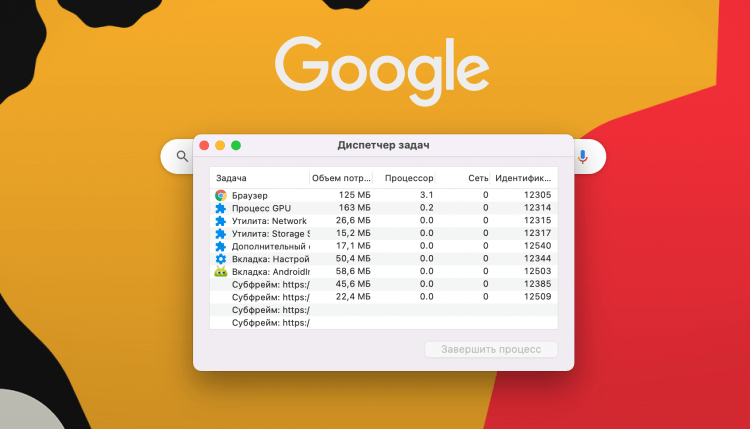The width and height of the screenshot is (750, 429).
Task: Click process ID 12314
Action: 537,208
